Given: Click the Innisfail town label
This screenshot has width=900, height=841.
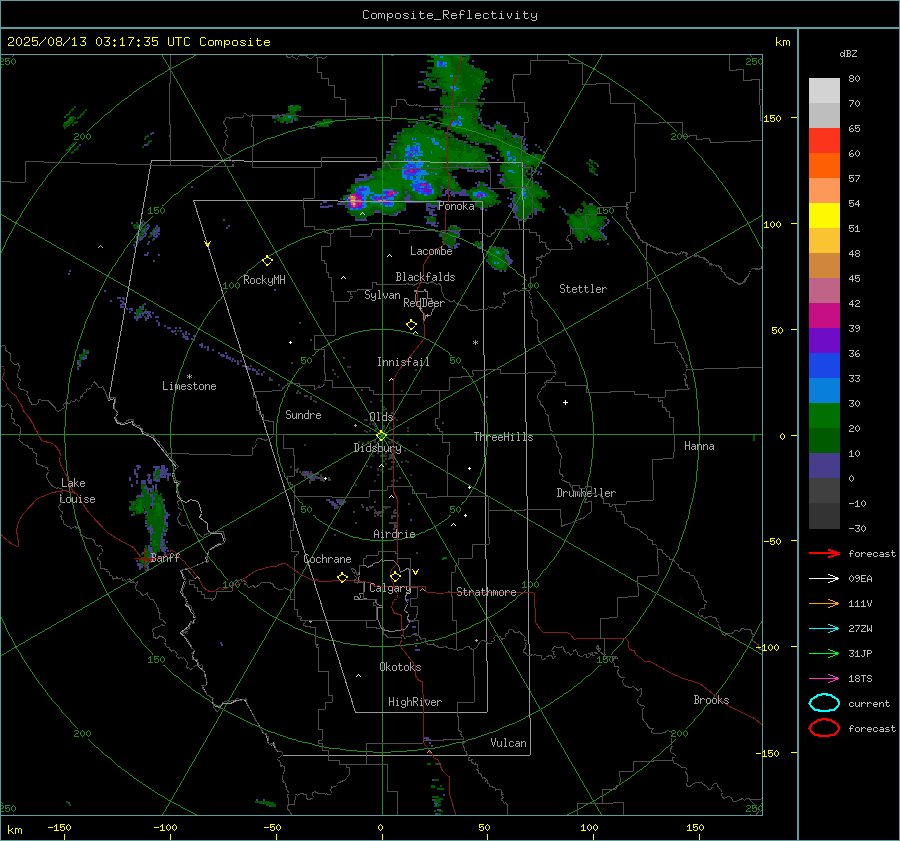Looking at the screenshot, I should pos(403,362).
